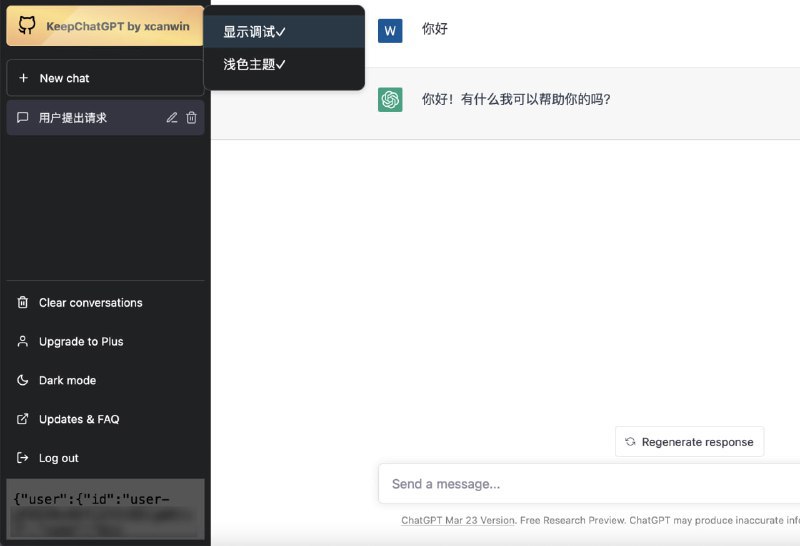
Task: Toggle the 显示调试 checked option
Action: pos(254,32)
